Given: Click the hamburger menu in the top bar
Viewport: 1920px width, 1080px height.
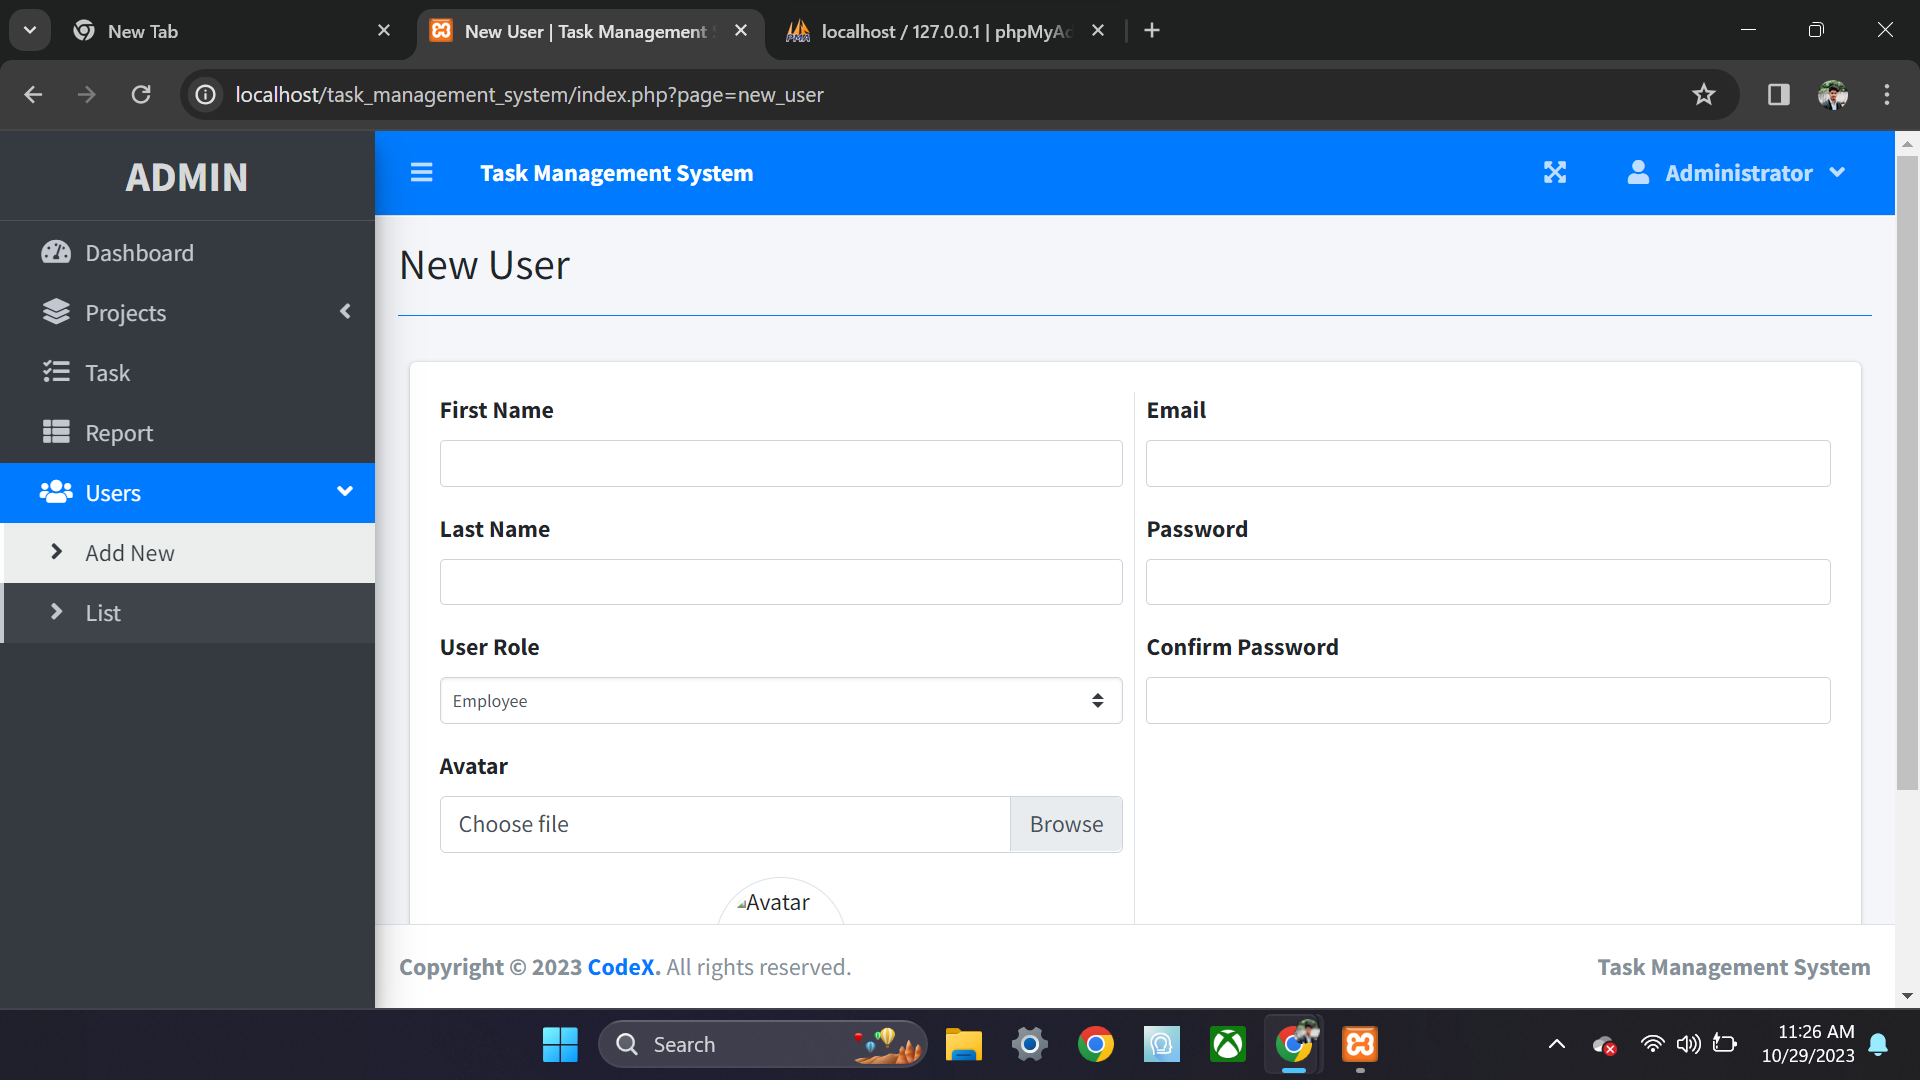Looking at the screenshot, I should tap(421, 172).
